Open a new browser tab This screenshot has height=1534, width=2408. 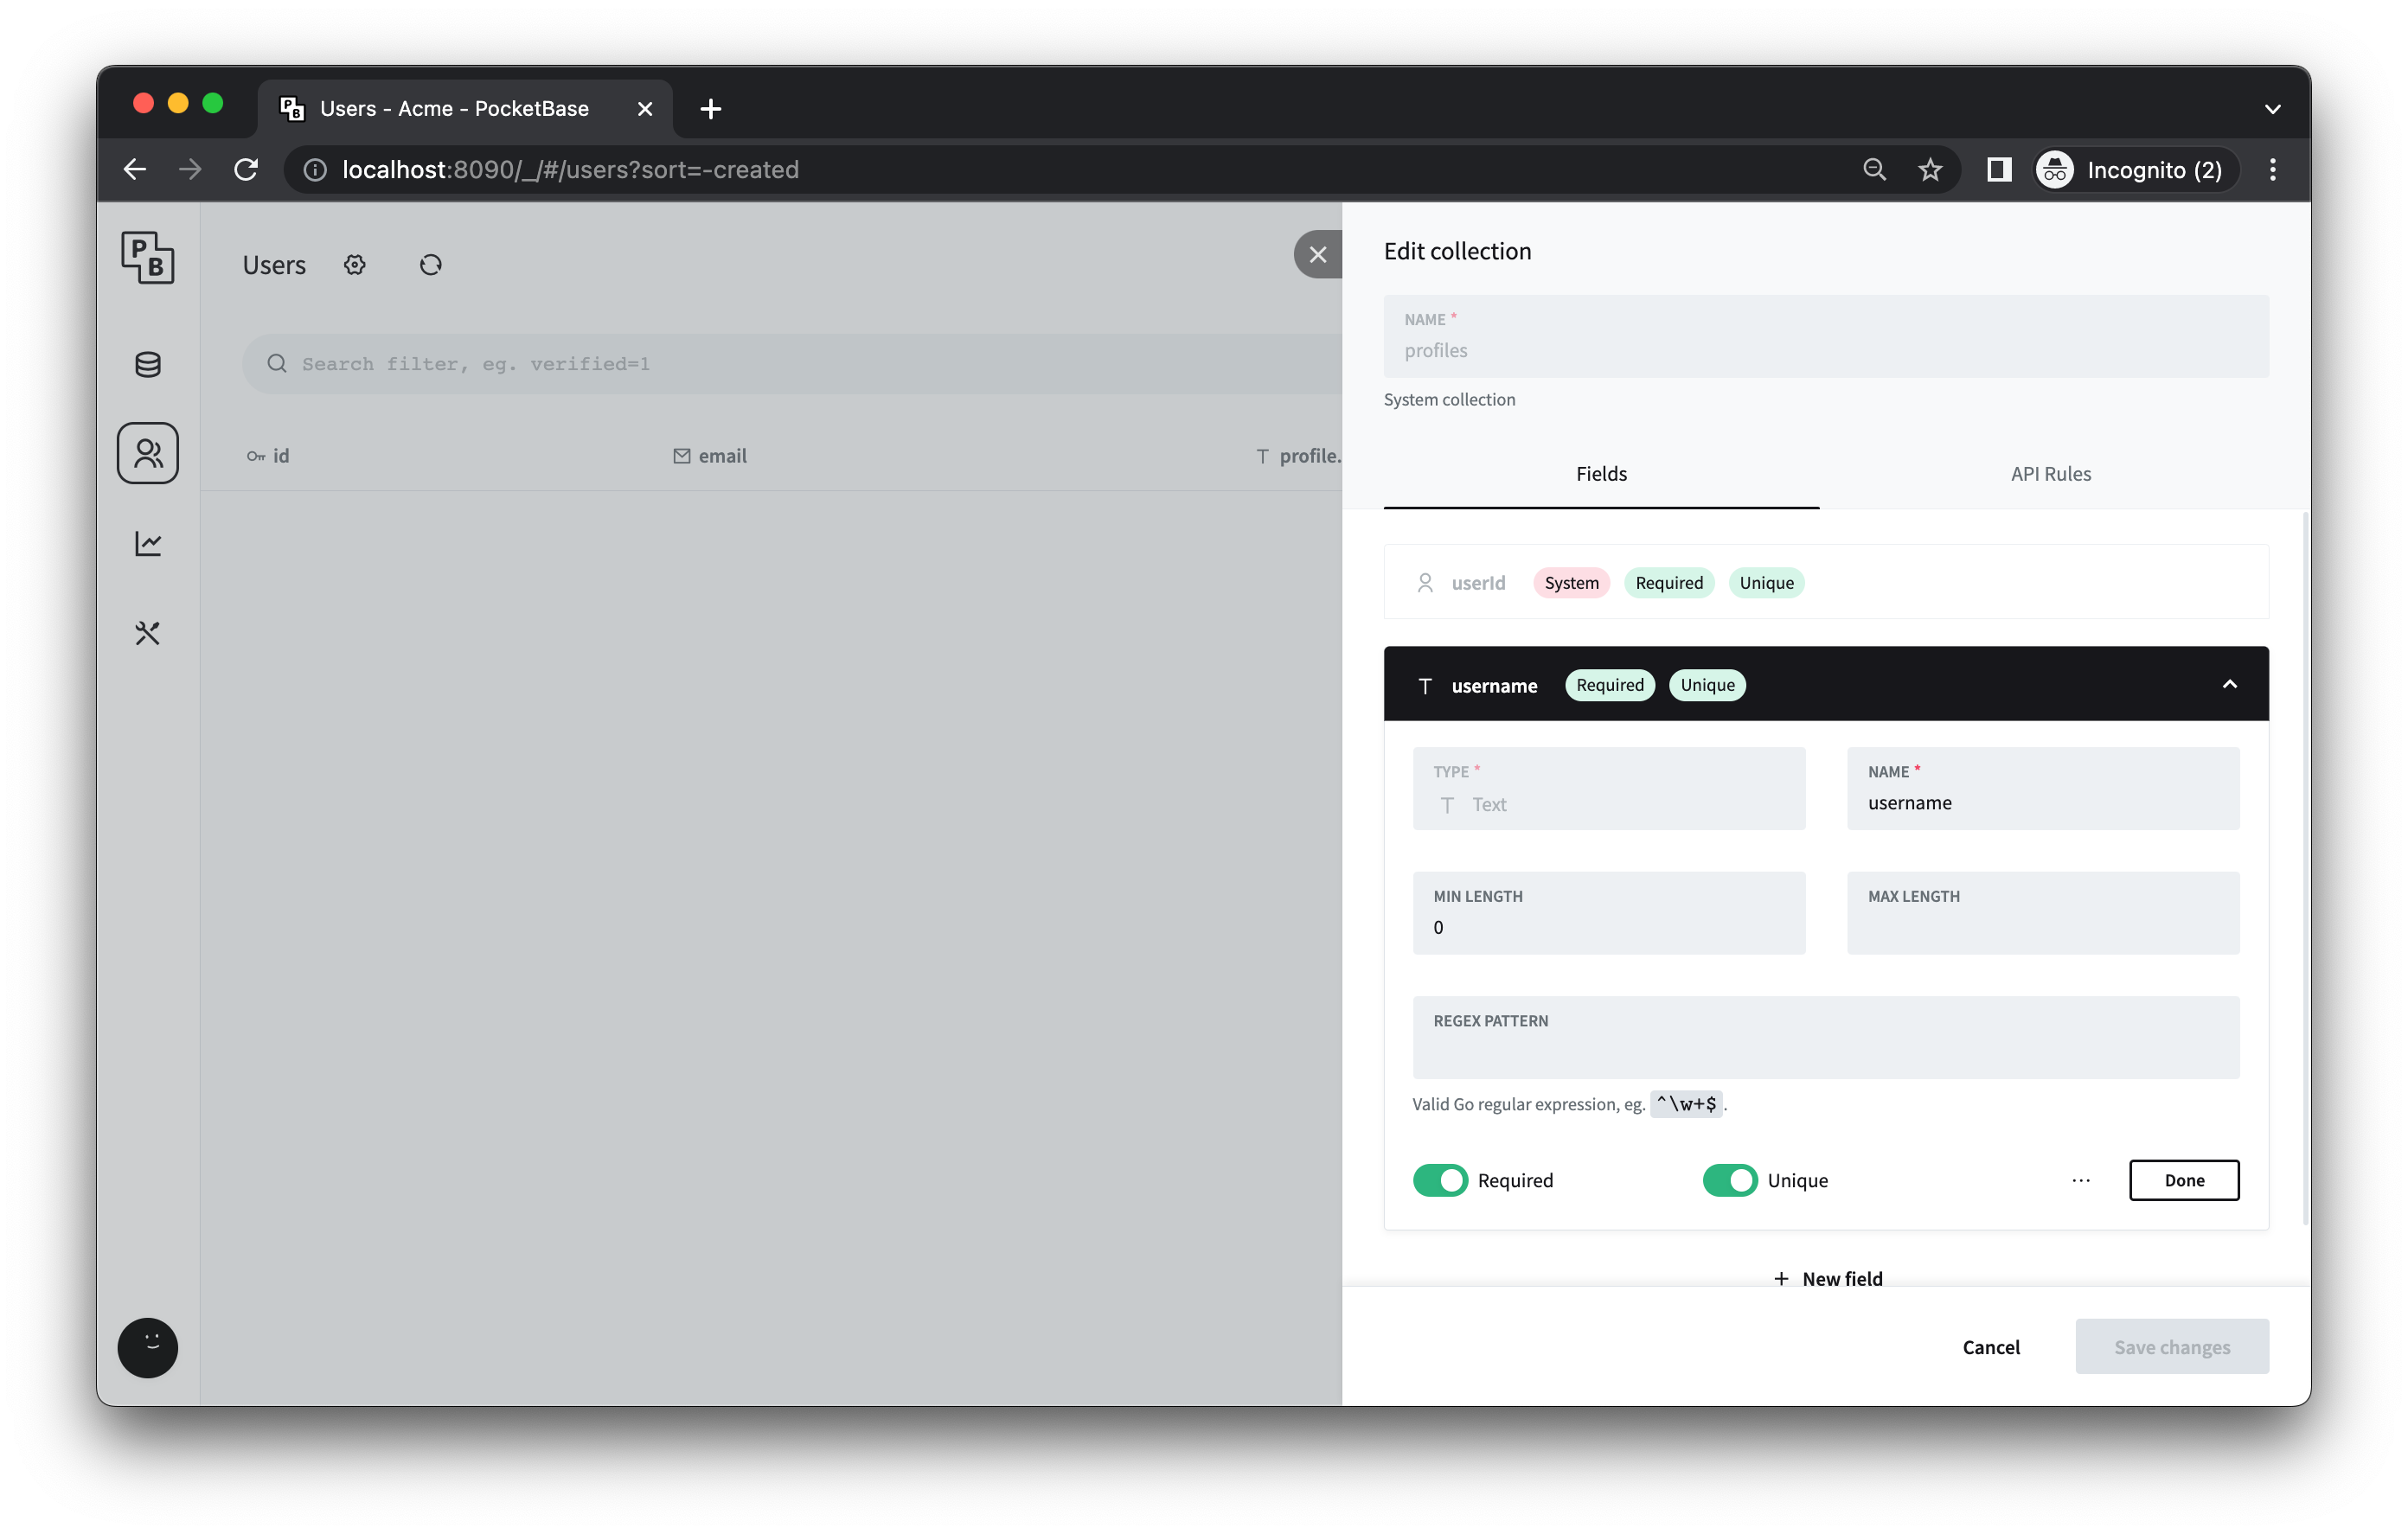click(x=711, y=109)
